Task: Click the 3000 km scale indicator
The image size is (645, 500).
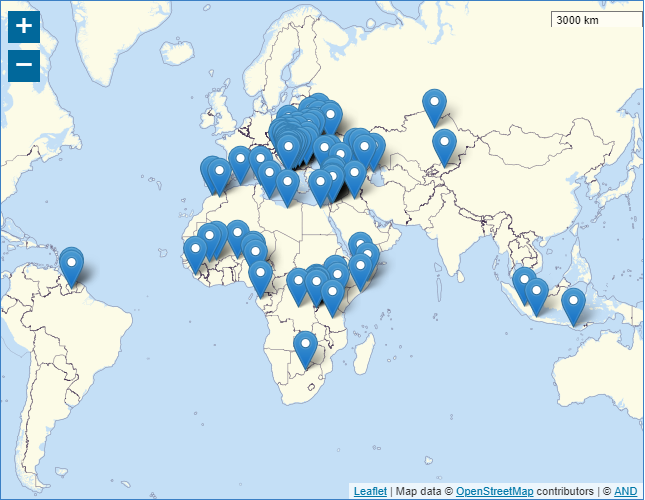Action: click(596, 20)
